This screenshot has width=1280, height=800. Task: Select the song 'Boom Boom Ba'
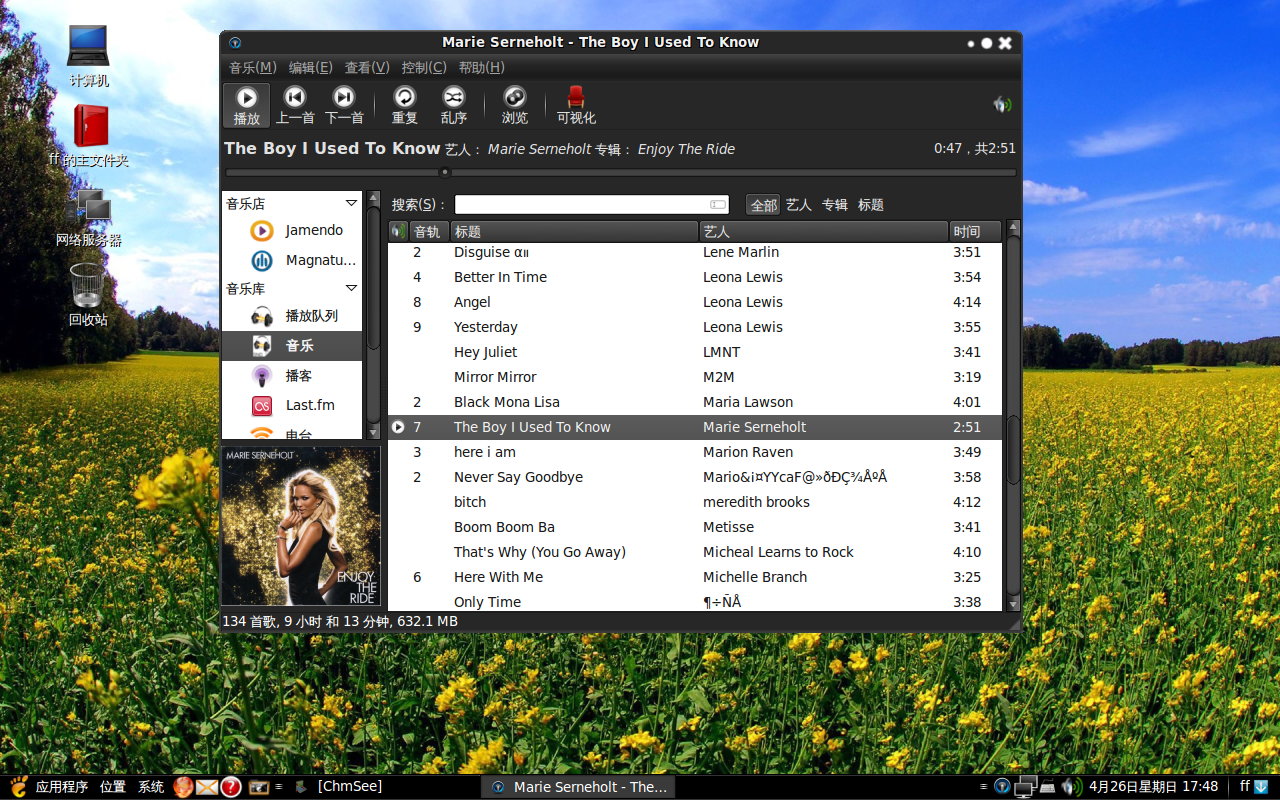(695, 527)
